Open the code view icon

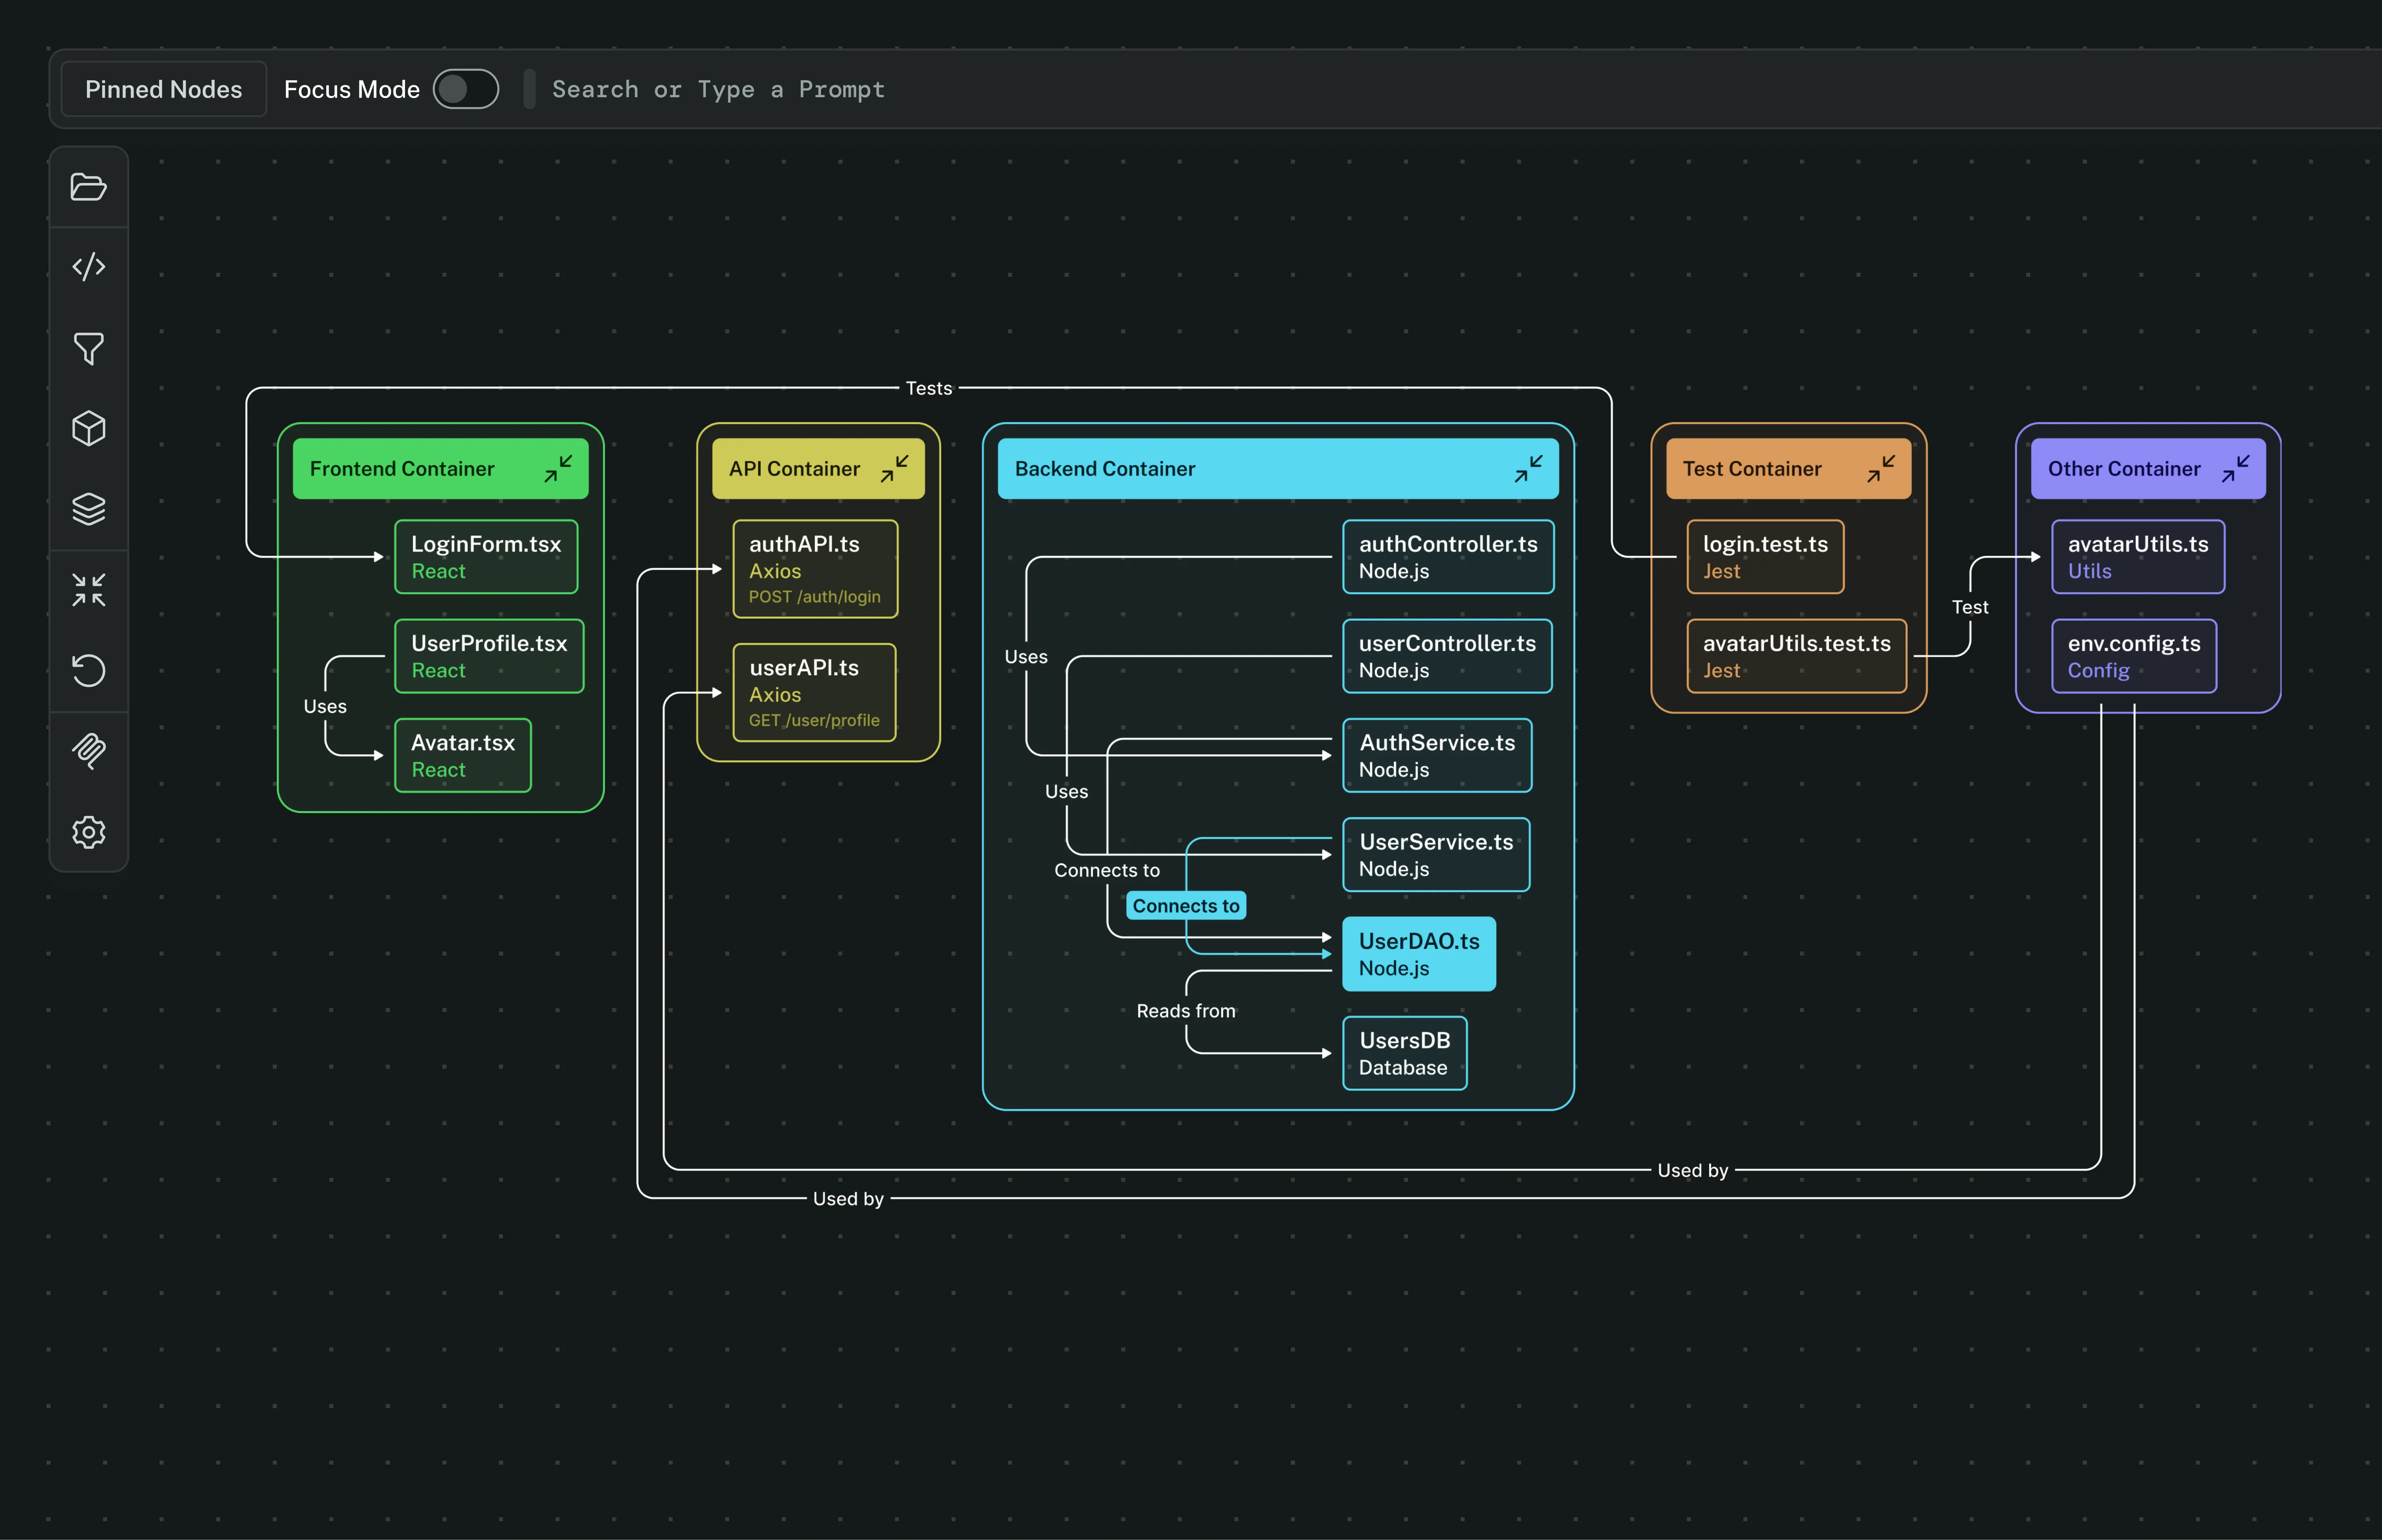click(88, 267)
